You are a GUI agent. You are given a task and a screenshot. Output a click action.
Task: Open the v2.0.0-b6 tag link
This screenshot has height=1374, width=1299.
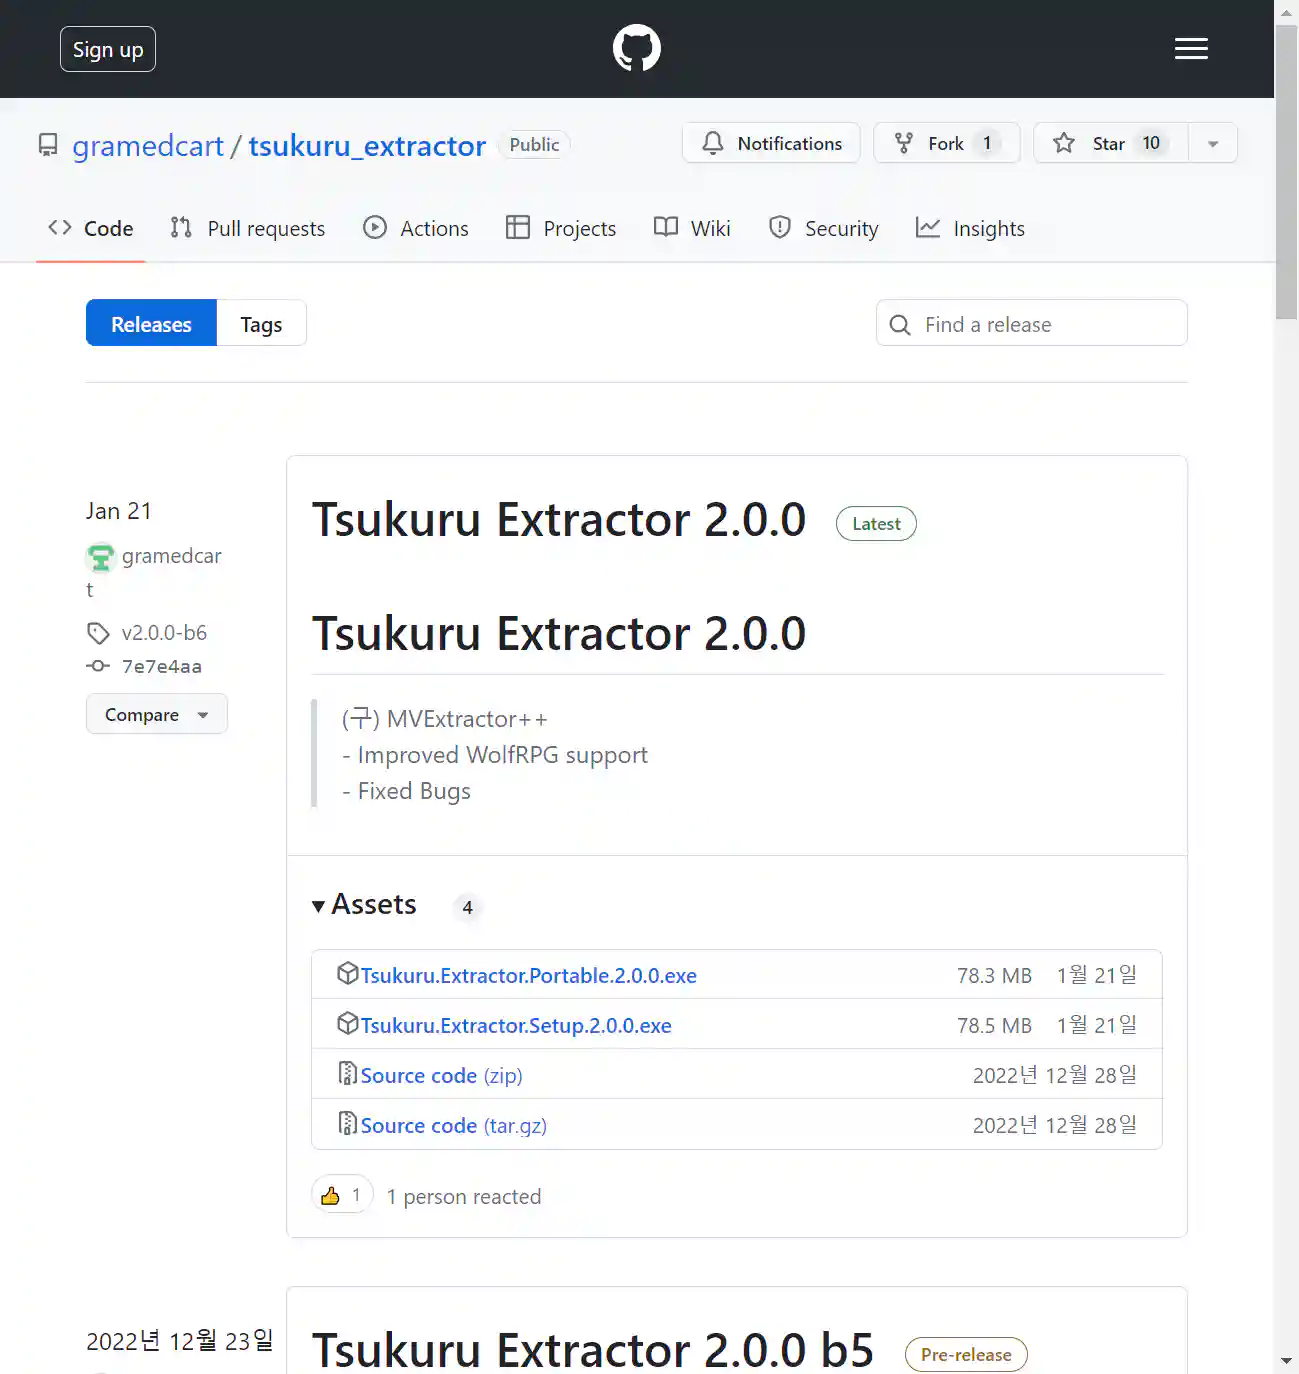[x=164, y=633]
